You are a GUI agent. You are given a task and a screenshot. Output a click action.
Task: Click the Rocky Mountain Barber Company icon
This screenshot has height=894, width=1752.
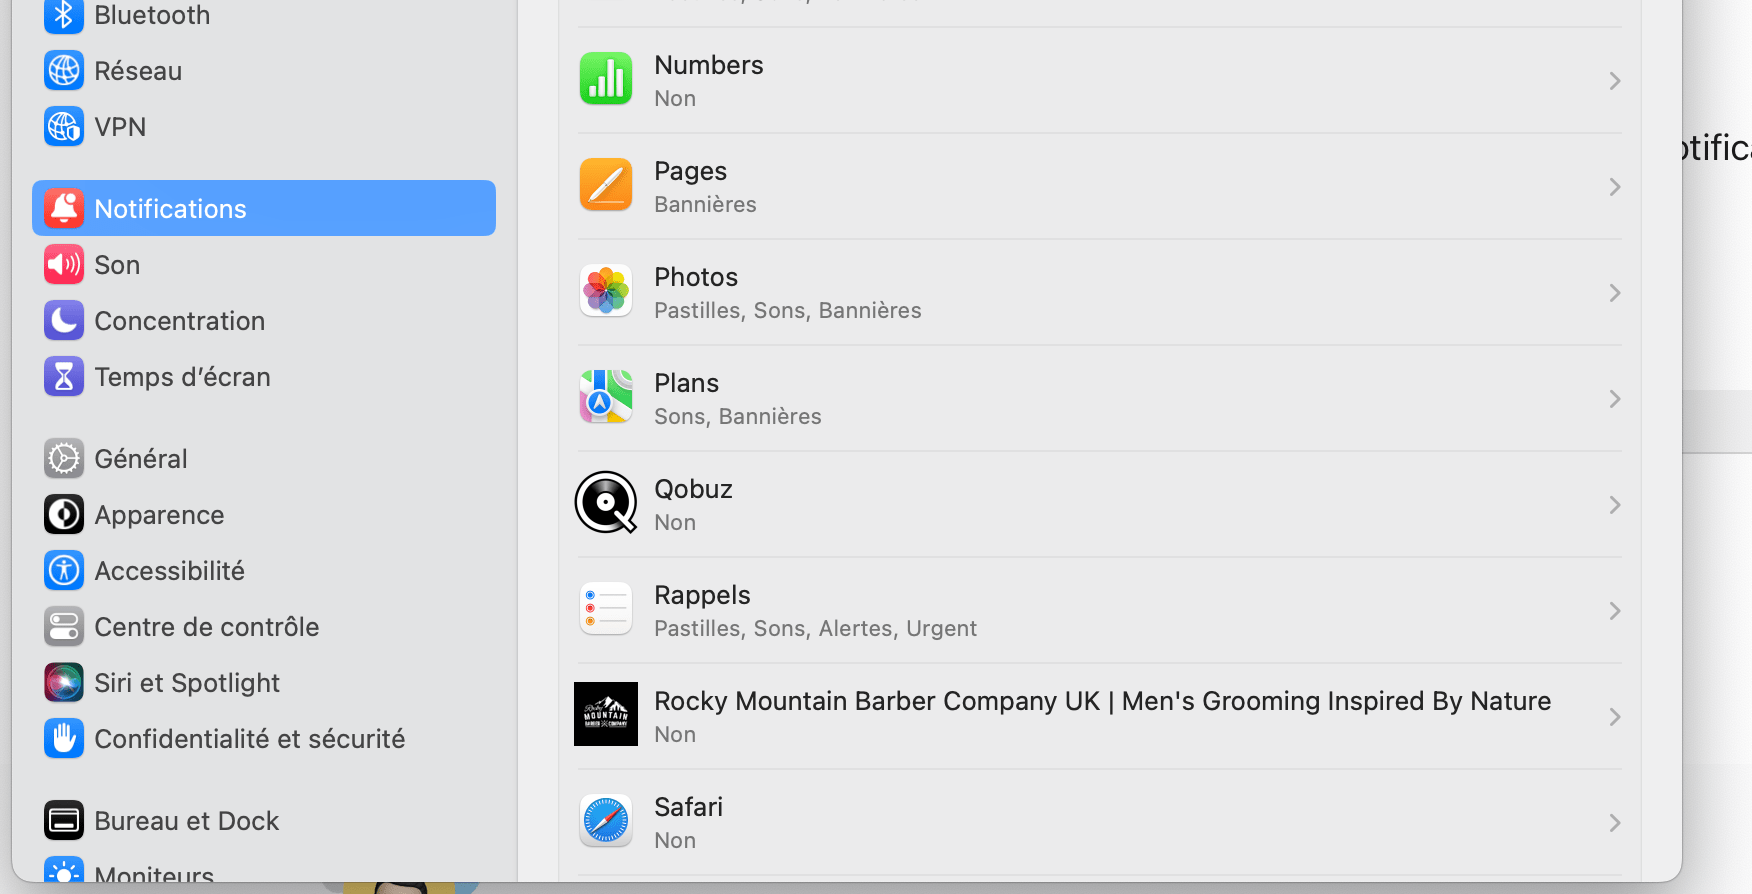point(606,714)
